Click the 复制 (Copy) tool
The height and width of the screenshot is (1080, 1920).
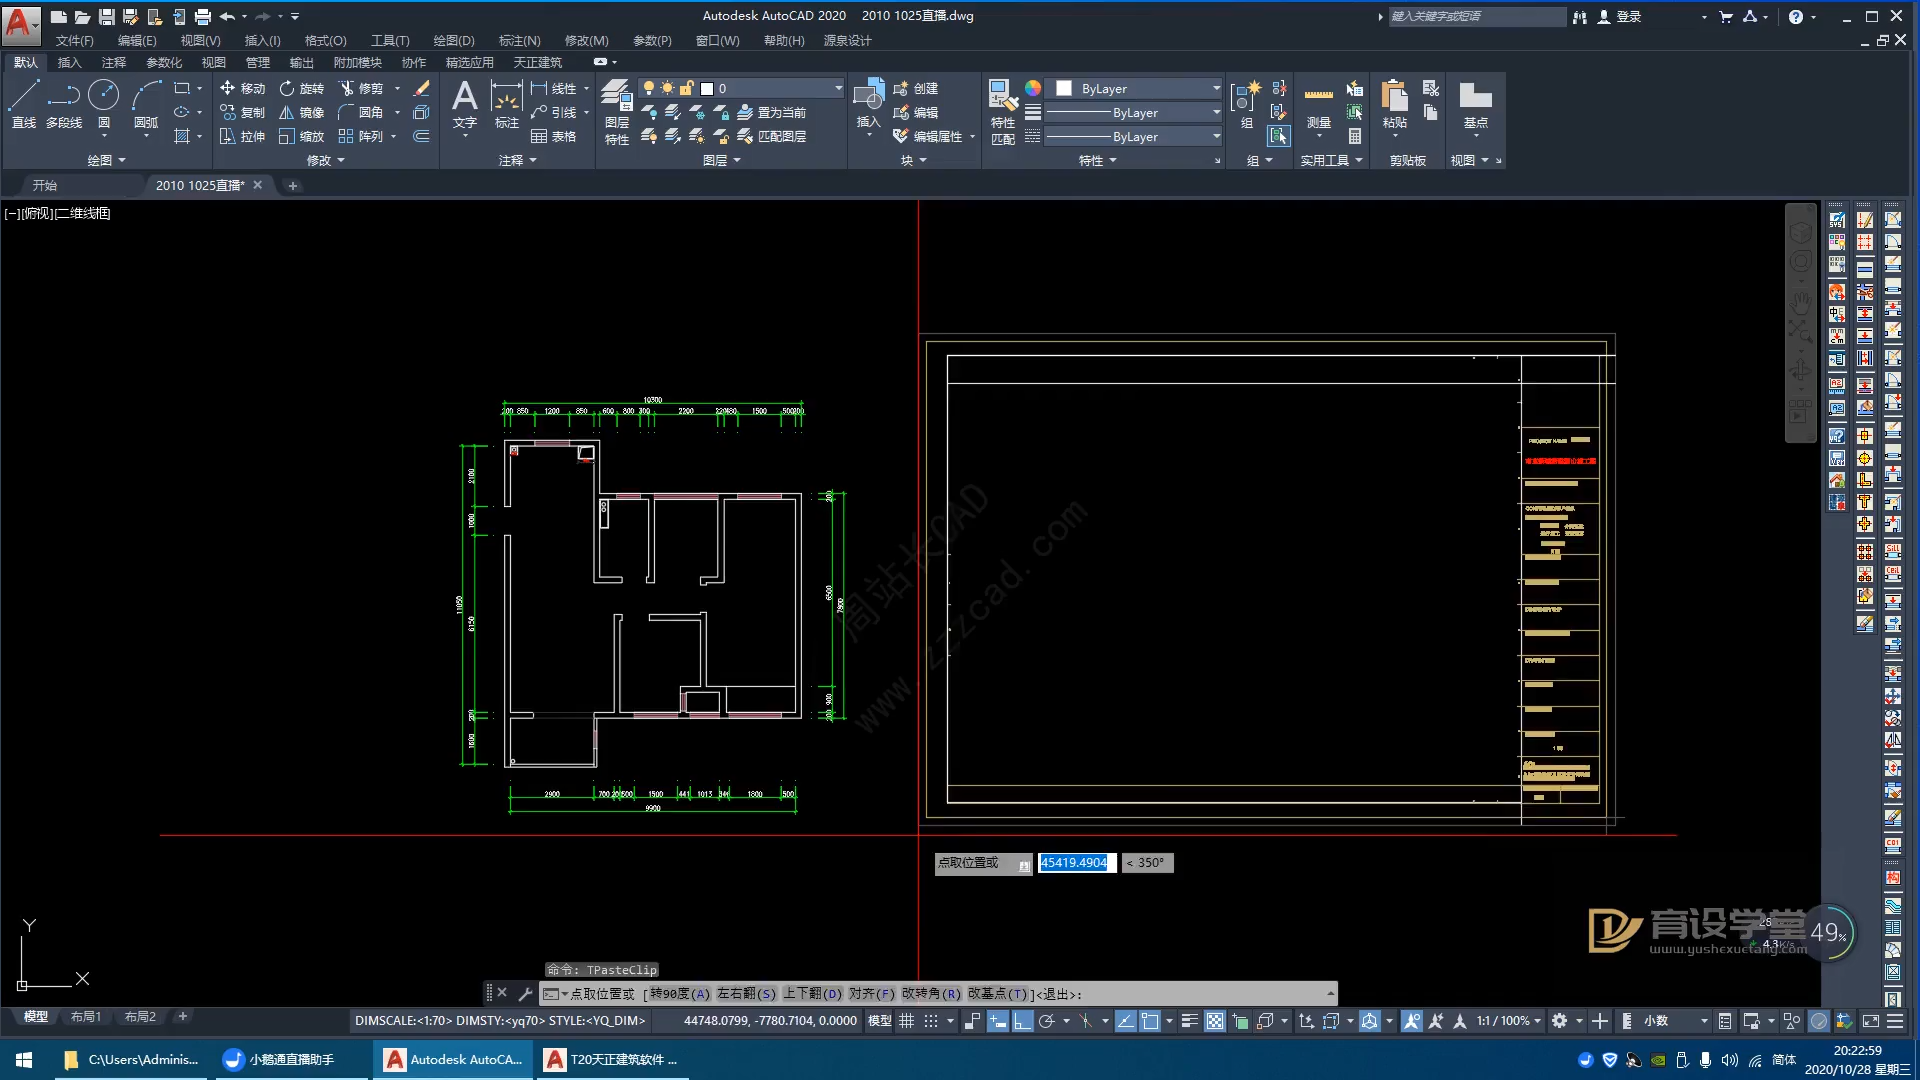pyautogui.click(x=243, y=112)
